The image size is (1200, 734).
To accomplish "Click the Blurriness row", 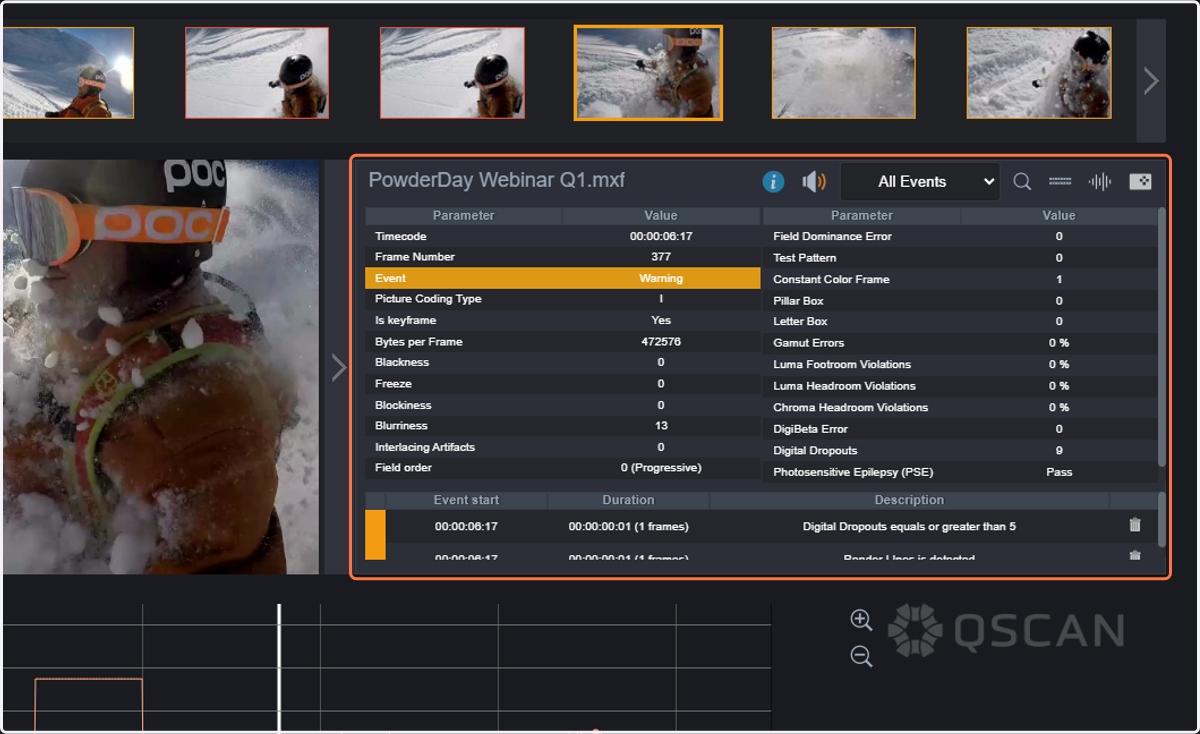I will (563, 426).
